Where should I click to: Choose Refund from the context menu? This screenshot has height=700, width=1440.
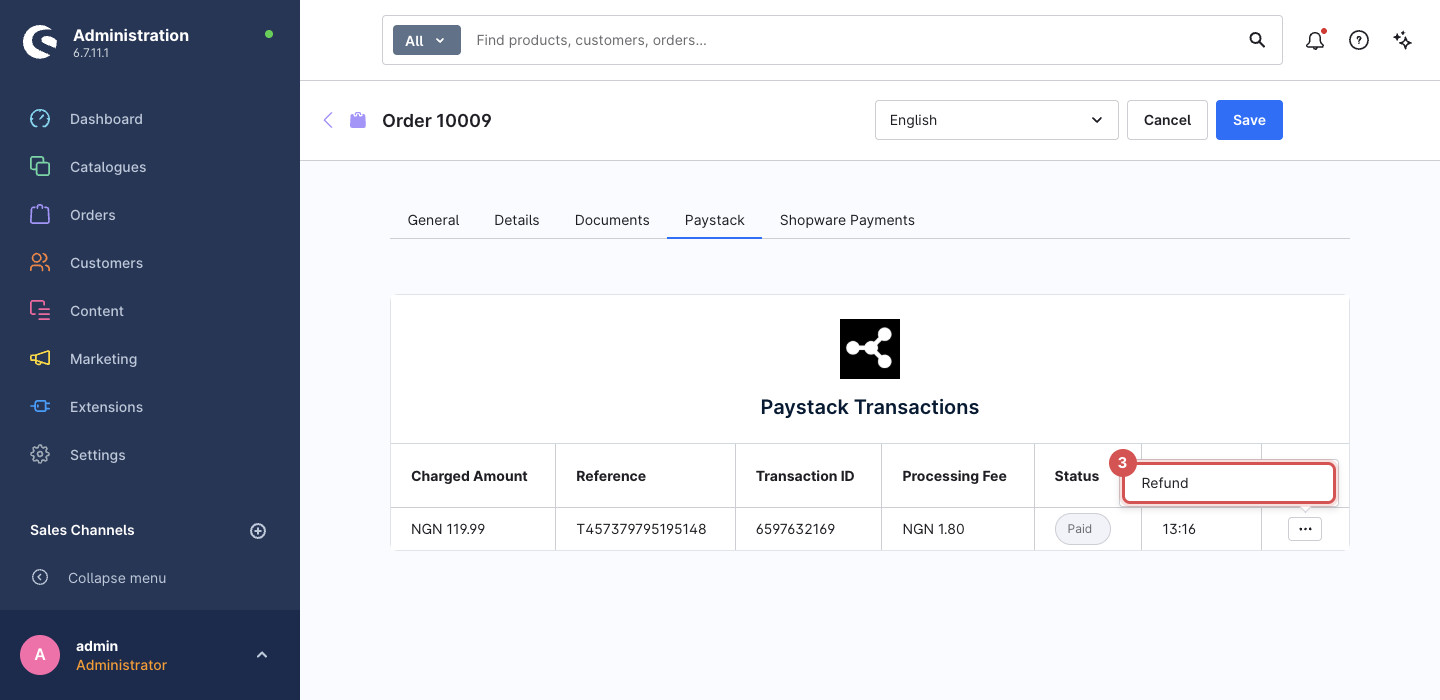point(1229,483)
